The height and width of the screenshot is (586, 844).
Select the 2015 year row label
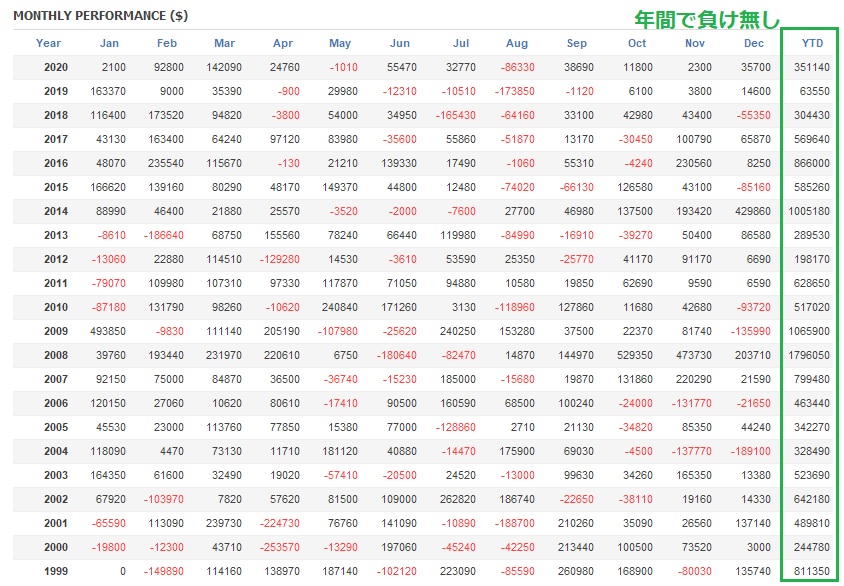coord(56,187)
